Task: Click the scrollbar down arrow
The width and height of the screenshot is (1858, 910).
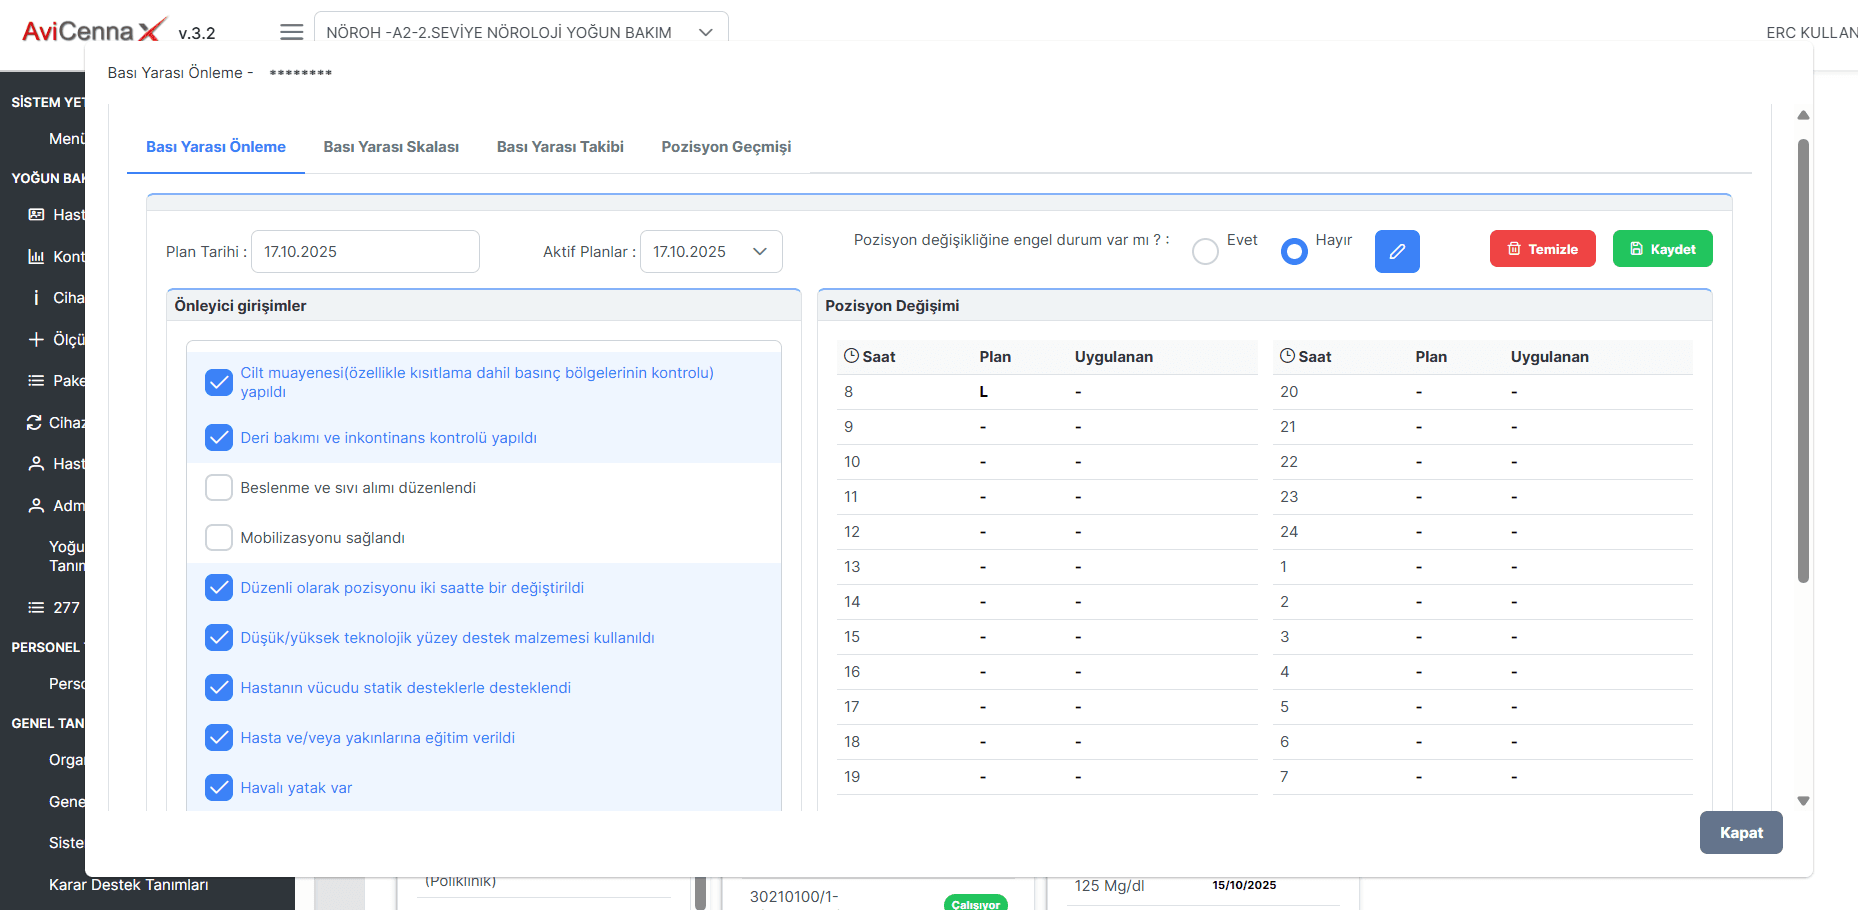Action: click(x=1803, y=801)
